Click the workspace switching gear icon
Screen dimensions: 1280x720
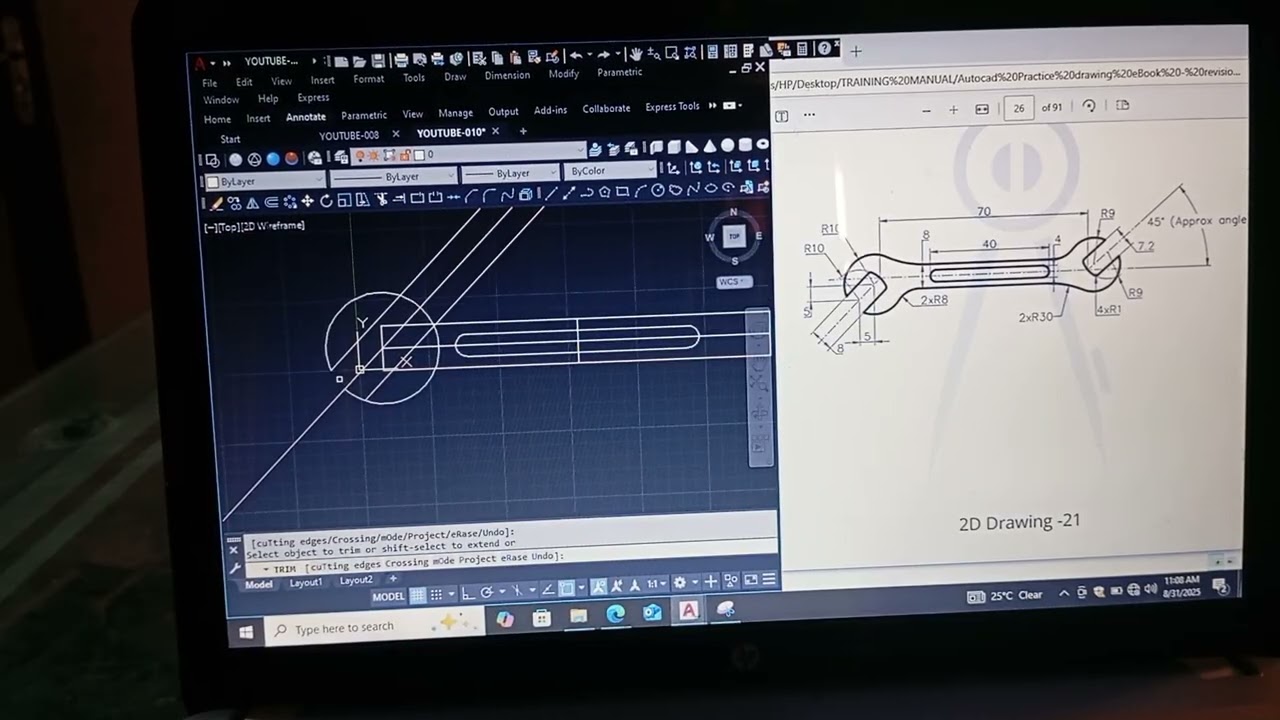680,582
